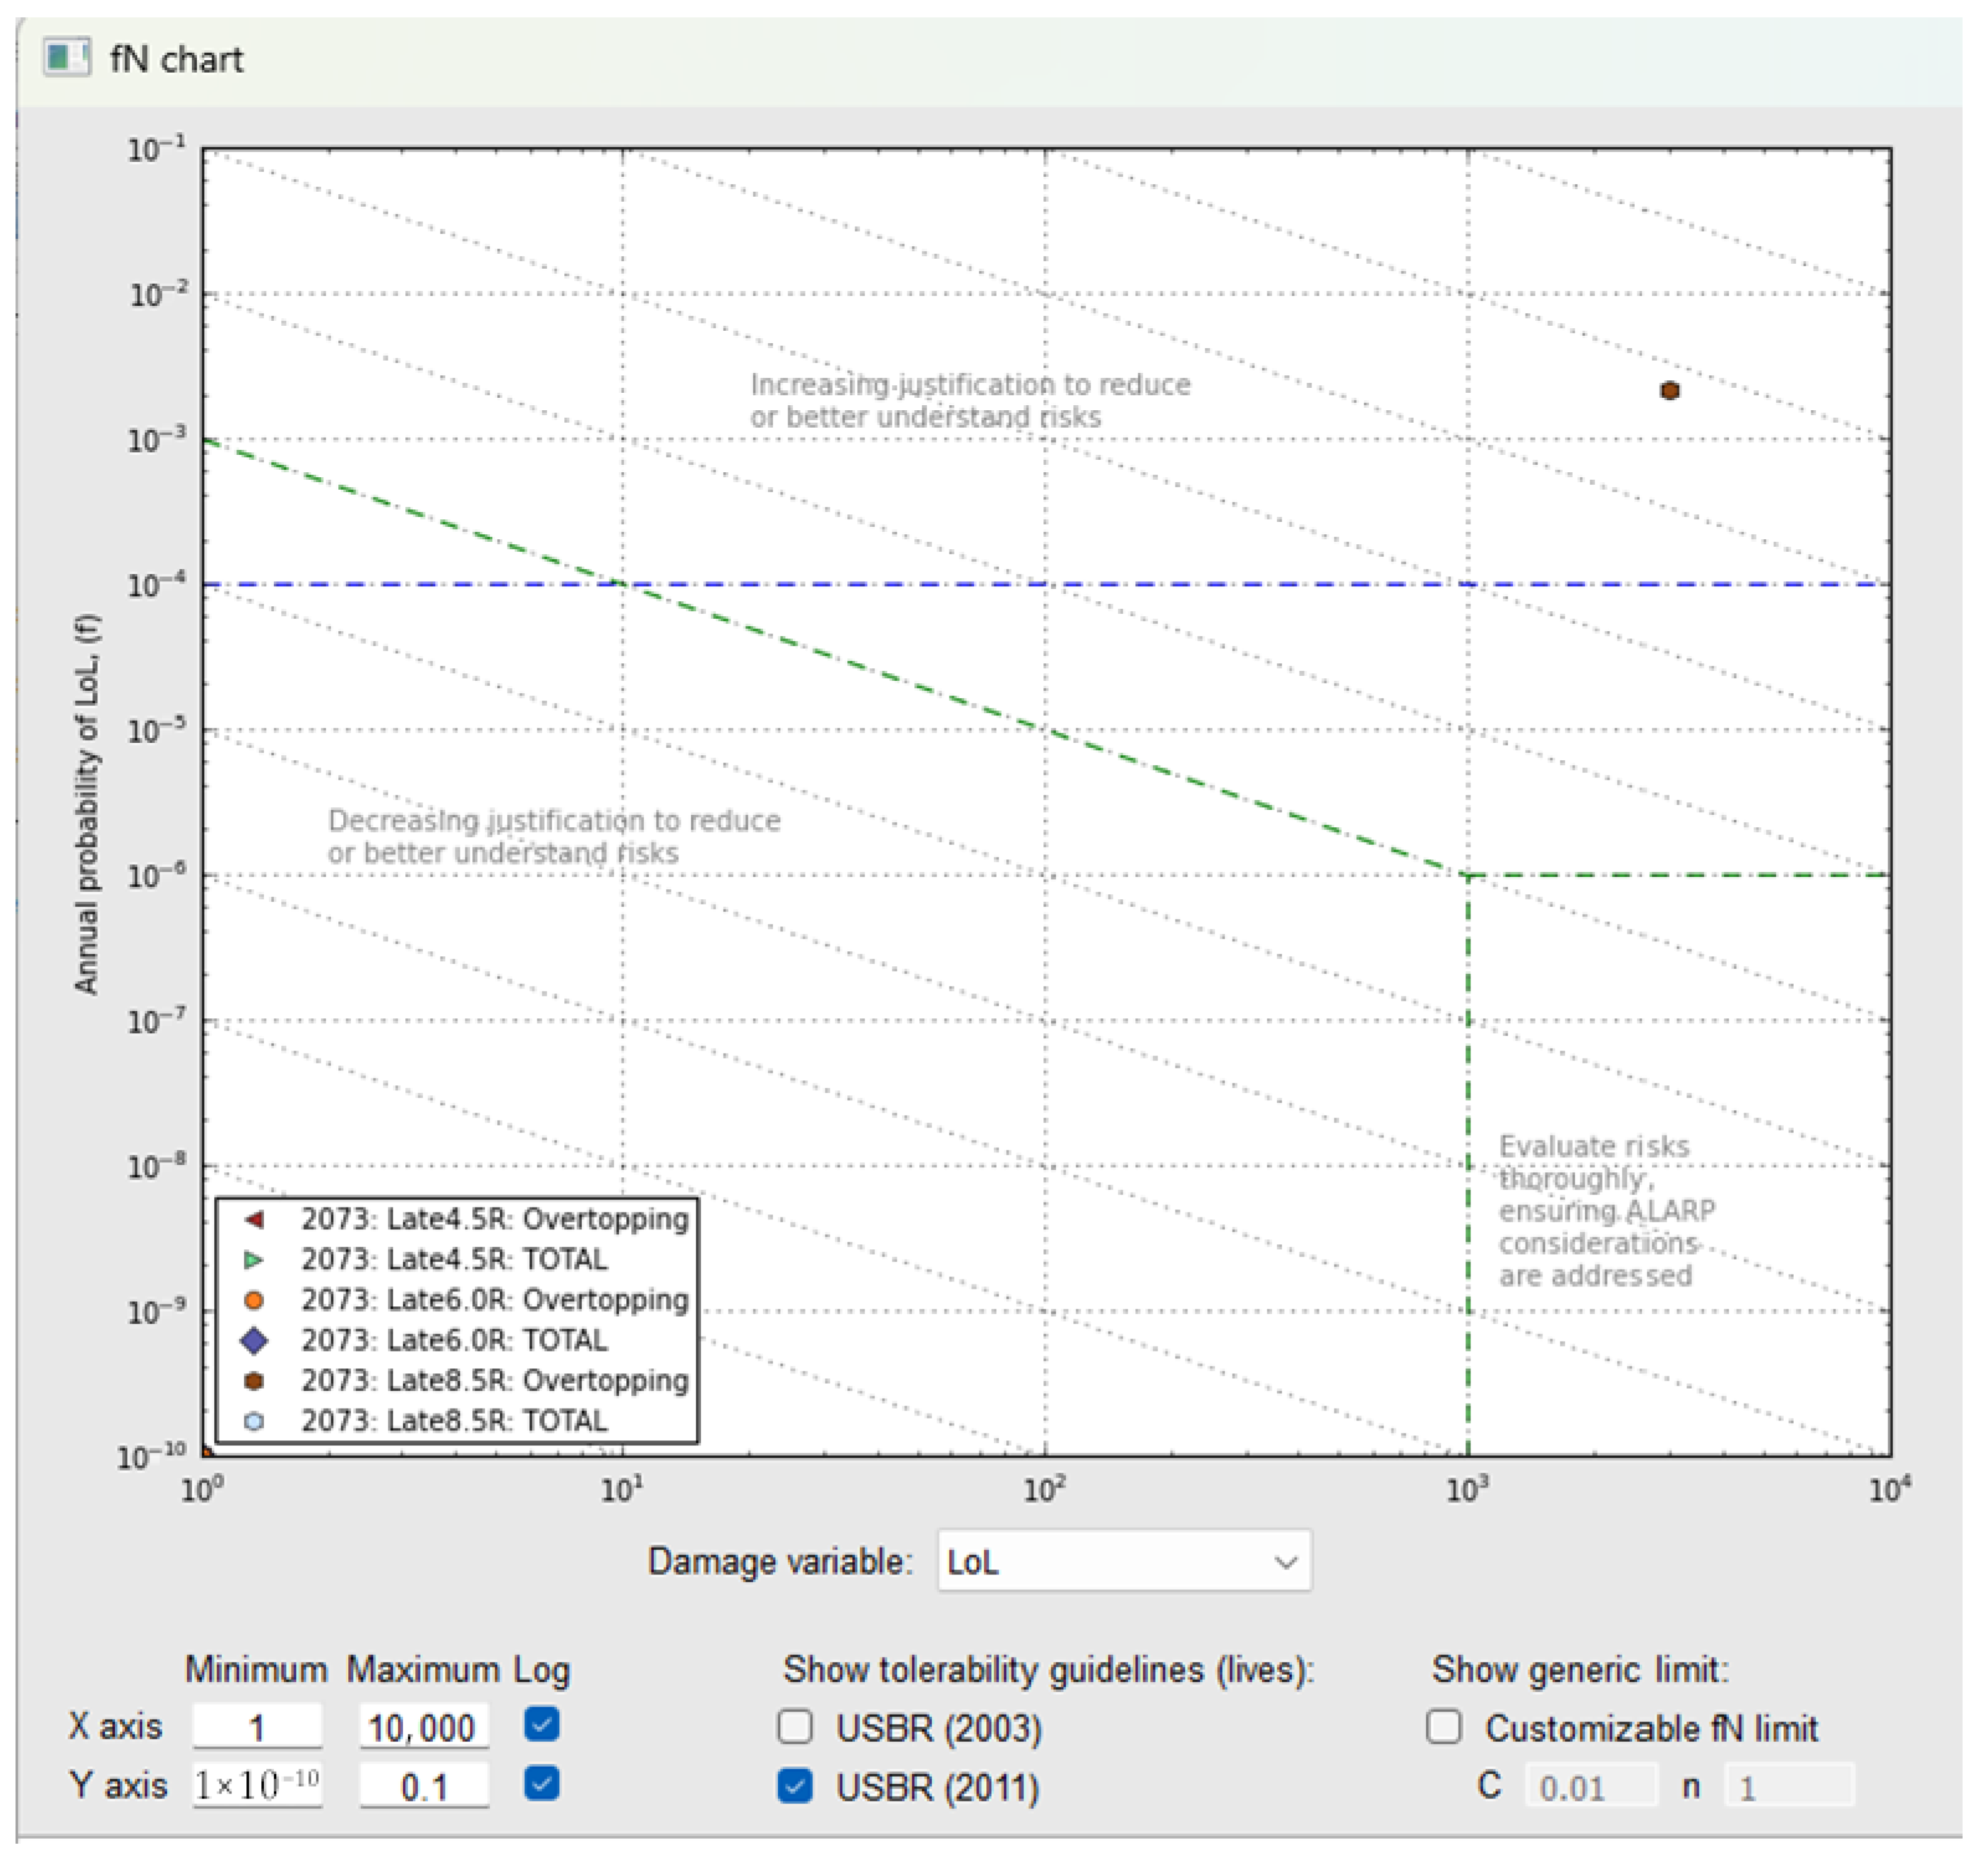Disable USBR (2011) tolerability guideline
Screen dimensions: 1988x1866
[795, 1785]
